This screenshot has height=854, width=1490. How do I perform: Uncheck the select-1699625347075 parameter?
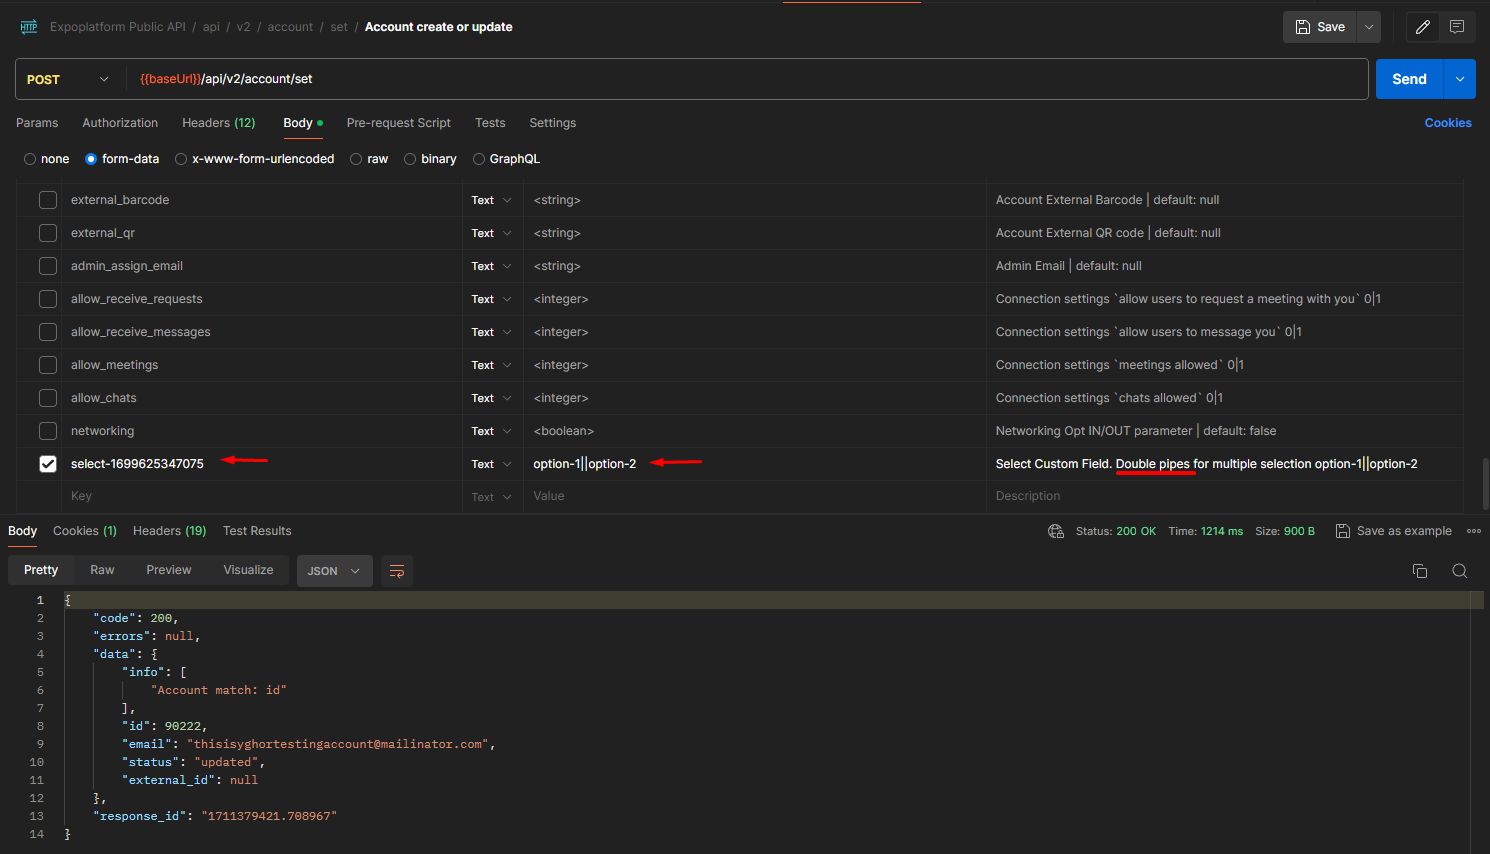[47, 463]
